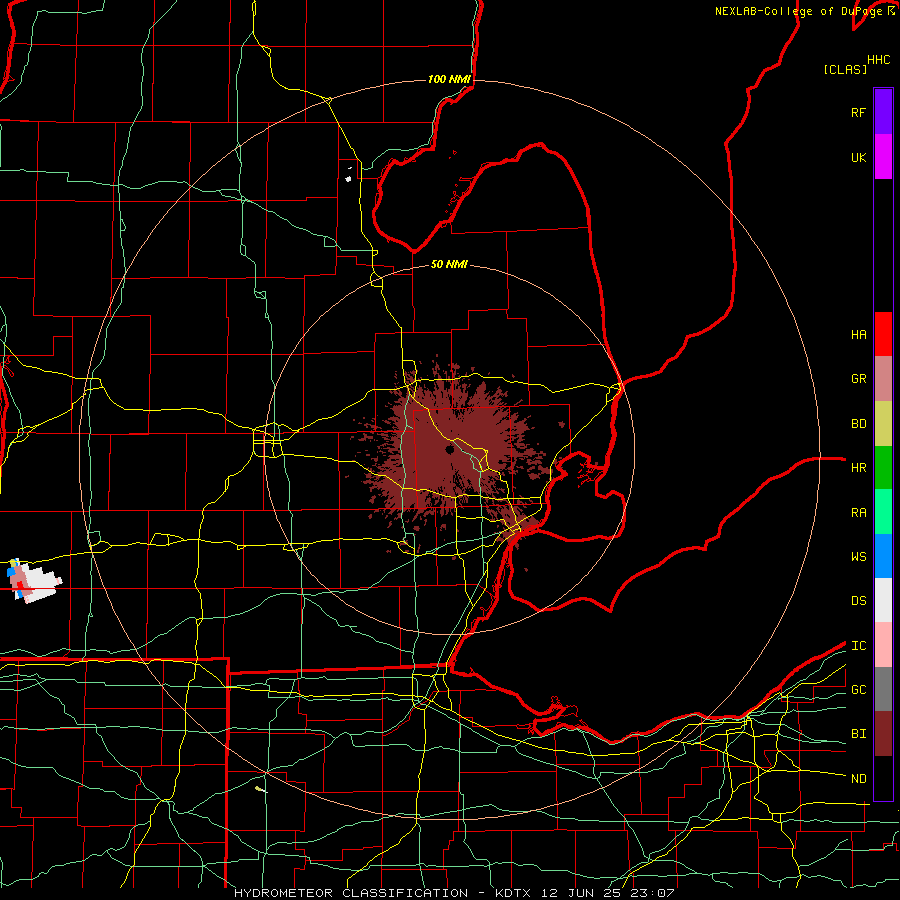Click the DS legend label
900x900 pixels.
(x=858, y=601)
